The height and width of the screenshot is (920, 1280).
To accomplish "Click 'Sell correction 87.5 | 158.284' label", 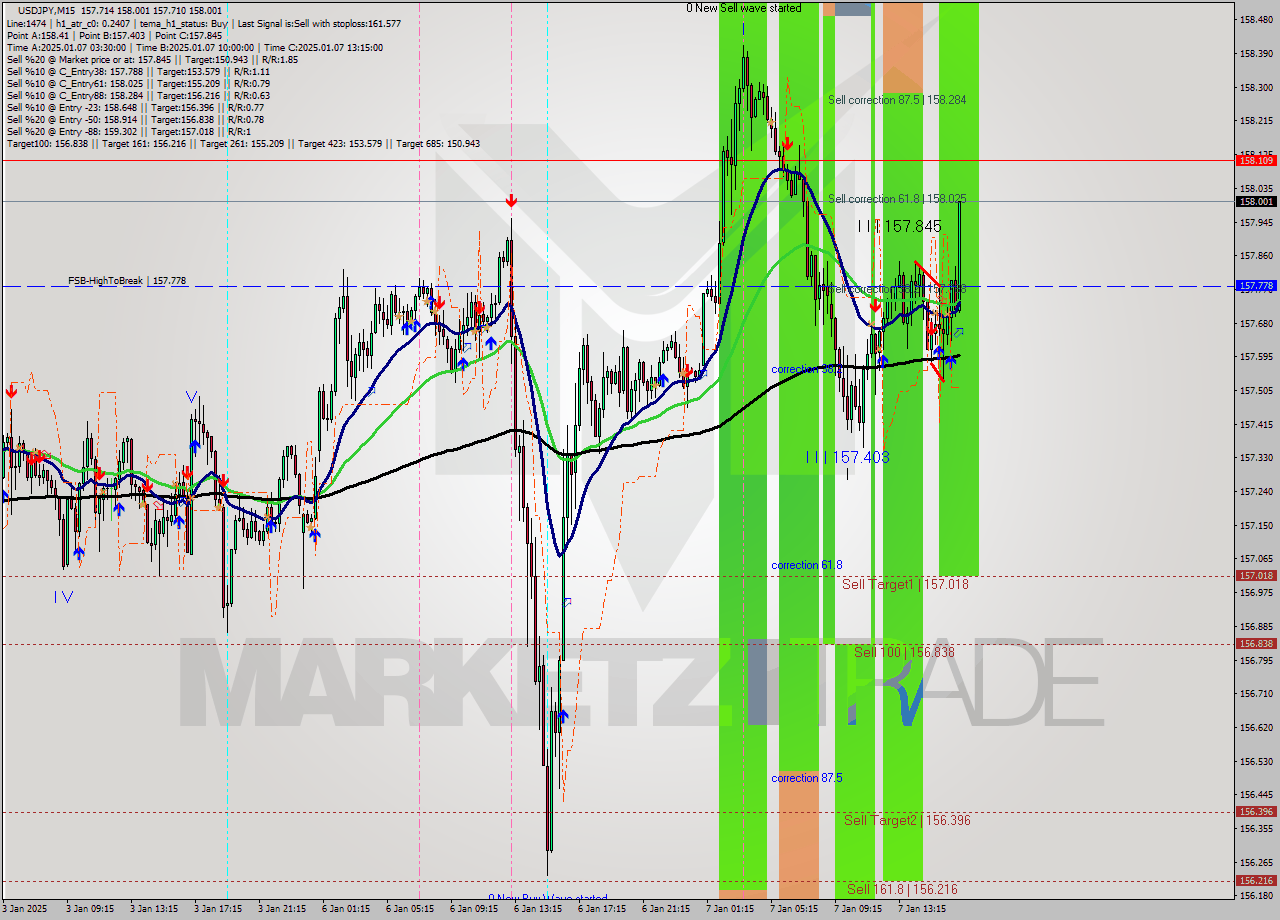I will coord(897,100).
